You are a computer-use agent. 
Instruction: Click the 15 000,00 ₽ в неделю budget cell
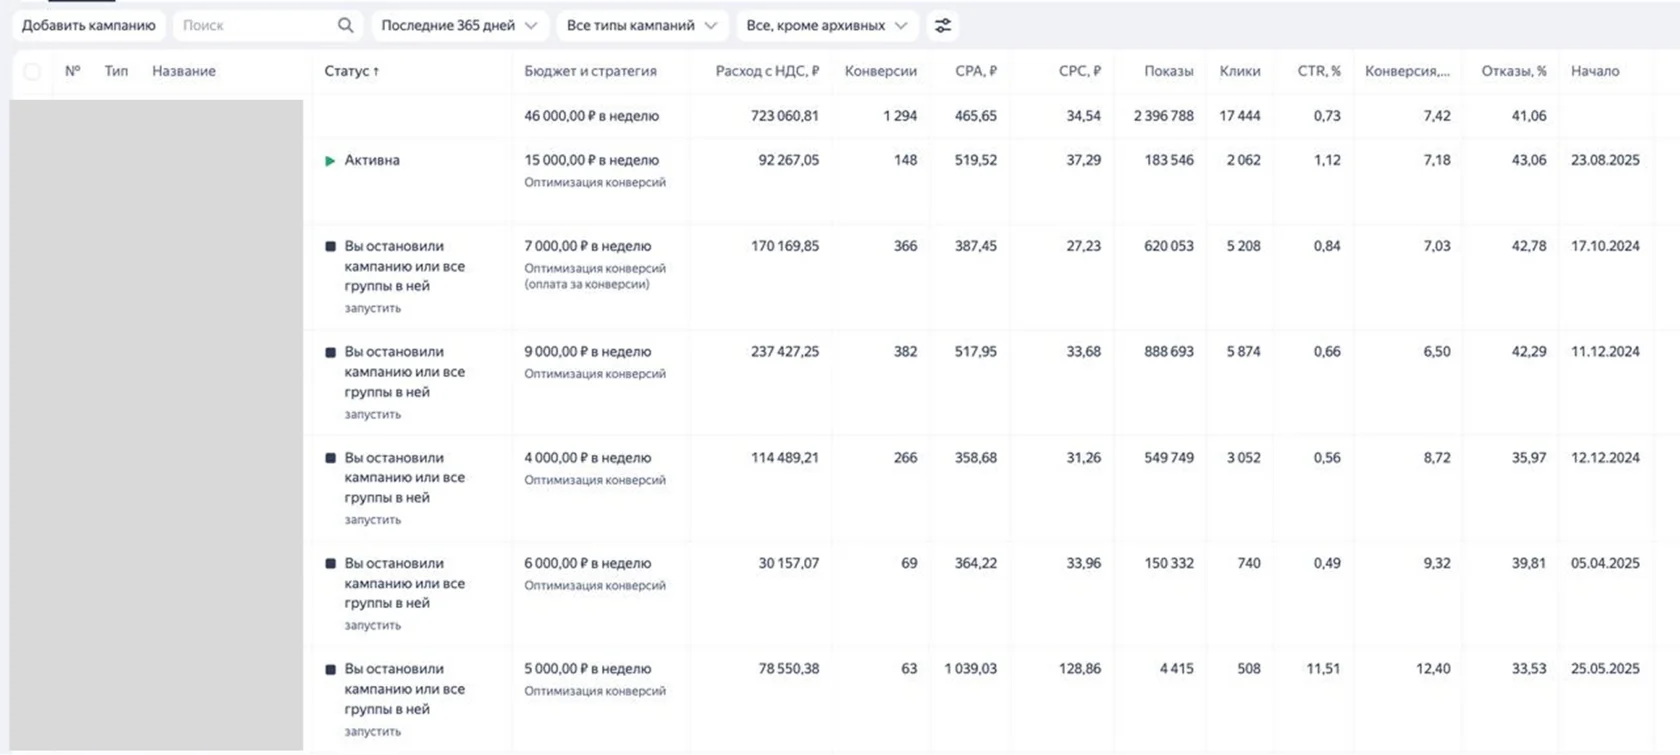[x=591, y=160]
